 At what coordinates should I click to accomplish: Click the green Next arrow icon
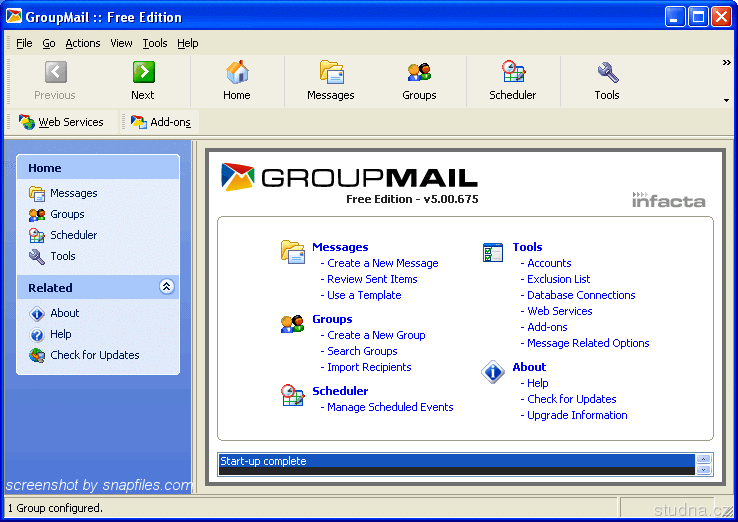(x=144, y=72)
